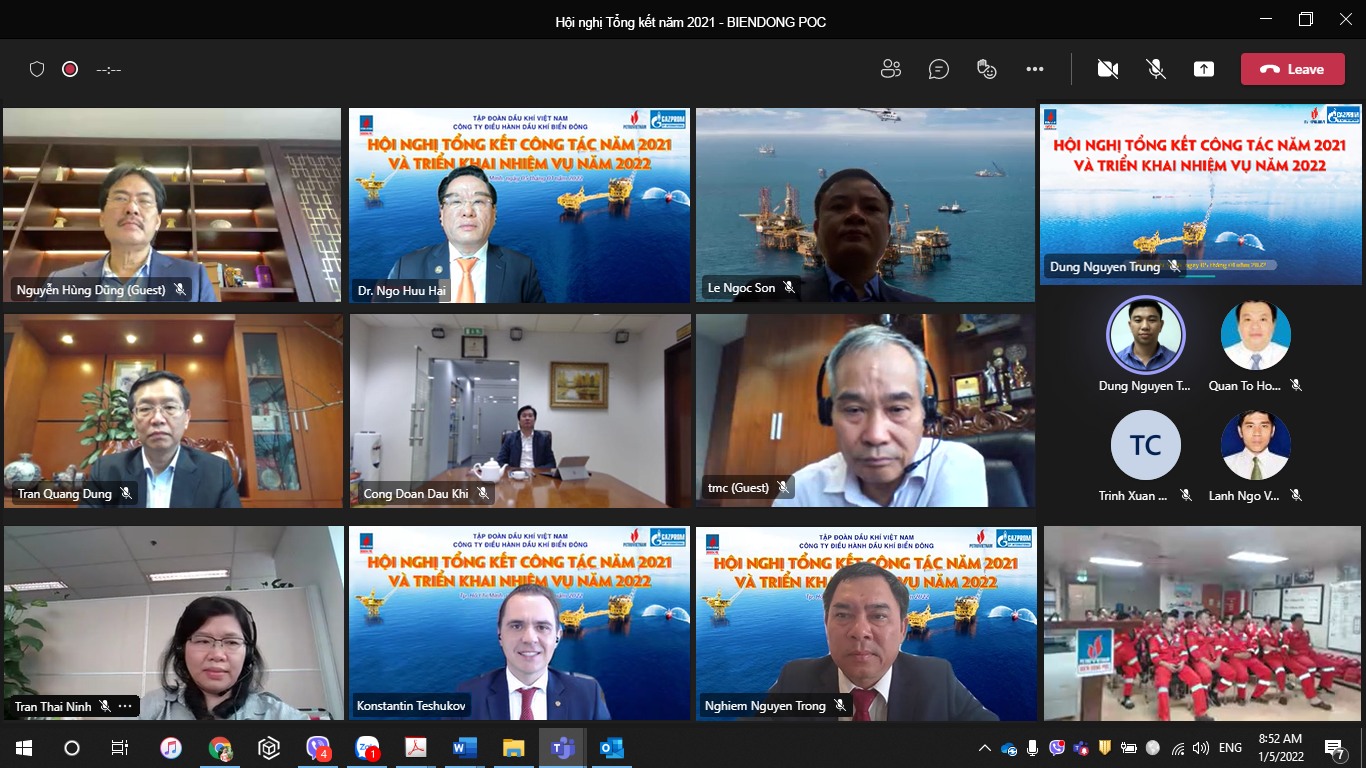
Task: Click the red recording indicator
Action: click(x=70, y=69)
